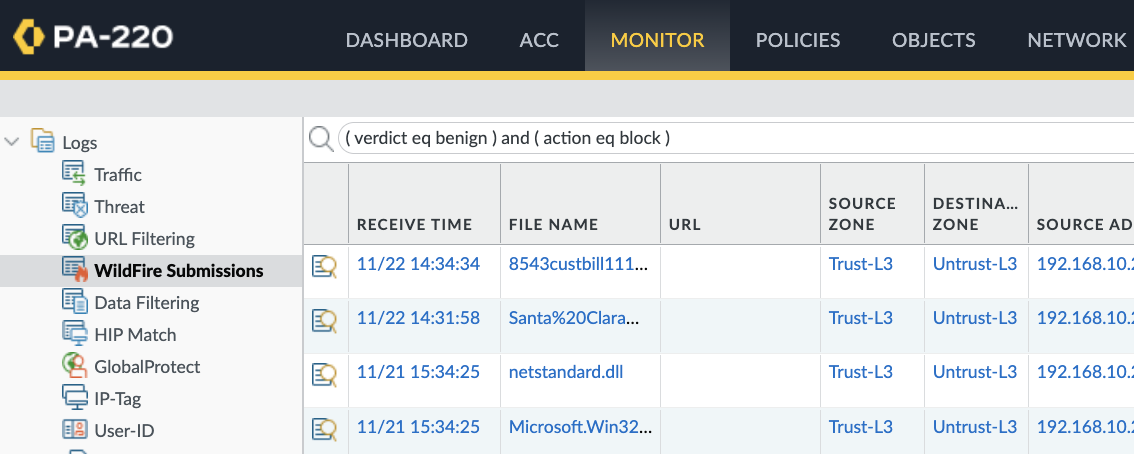Screen dimensions: 1134x454
Task: Click Untrust-L3 in Santa%20Clara row
Action: pyautogui.click(x=975, y=318)
